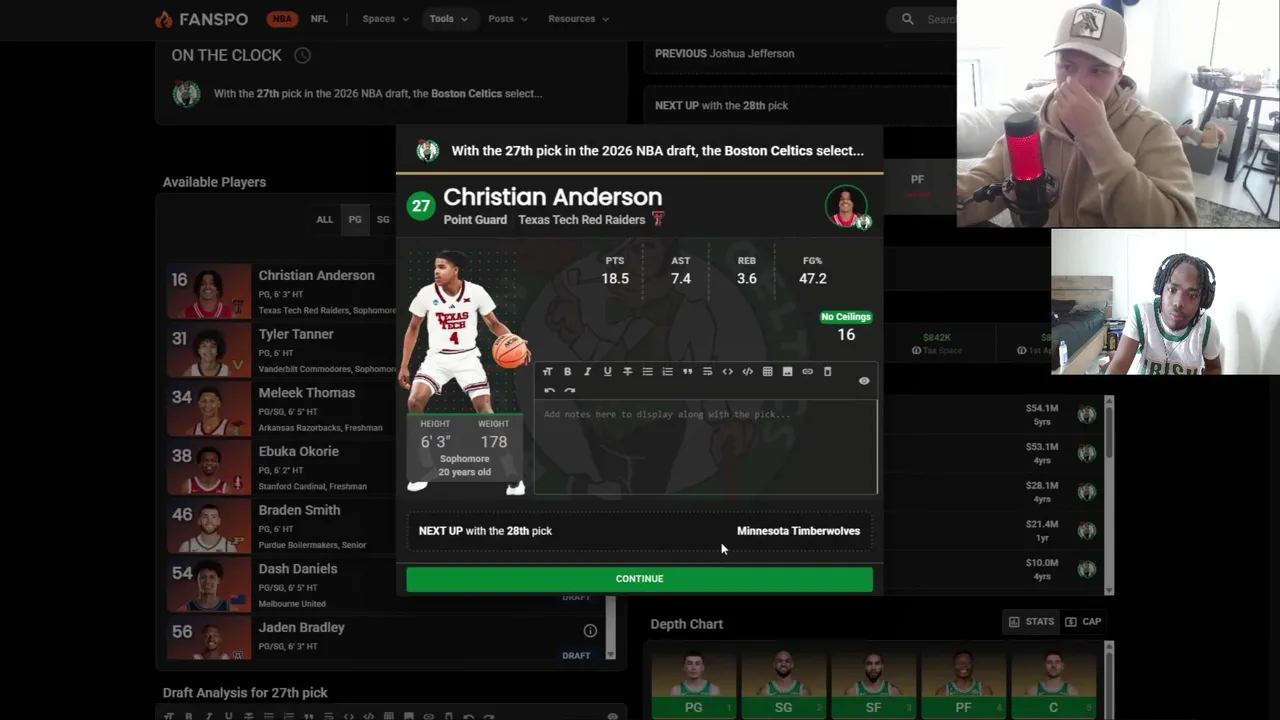Switch to the NFL league toggle
1280x720 pixels.
click(319, 19)
